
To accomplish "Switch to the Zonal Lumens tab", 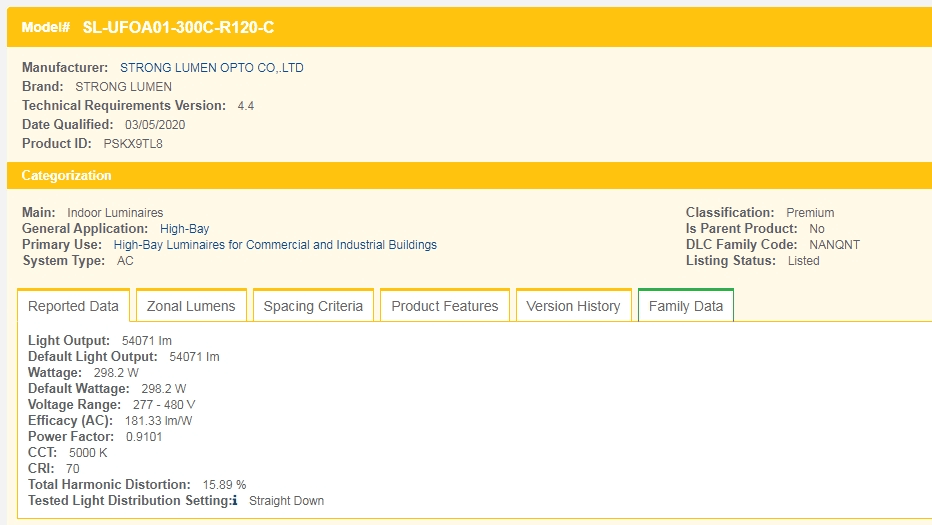I will click(x=191, y=306).
